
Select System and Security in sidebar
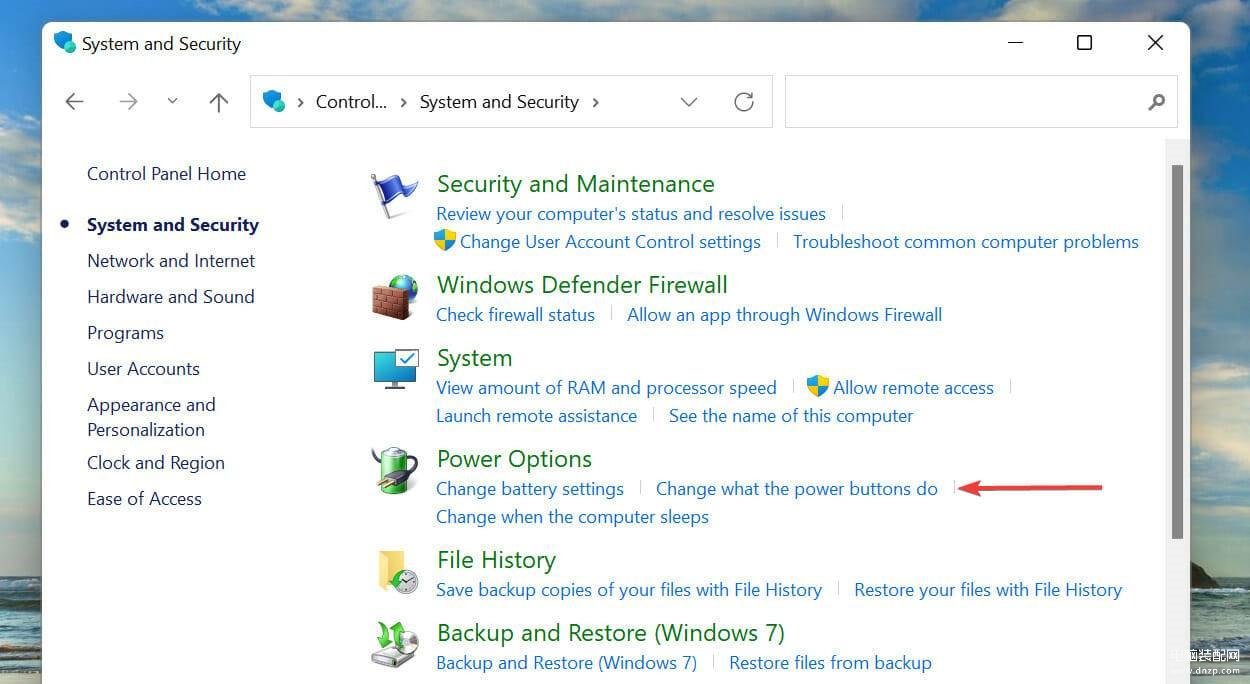pos(173,224)
